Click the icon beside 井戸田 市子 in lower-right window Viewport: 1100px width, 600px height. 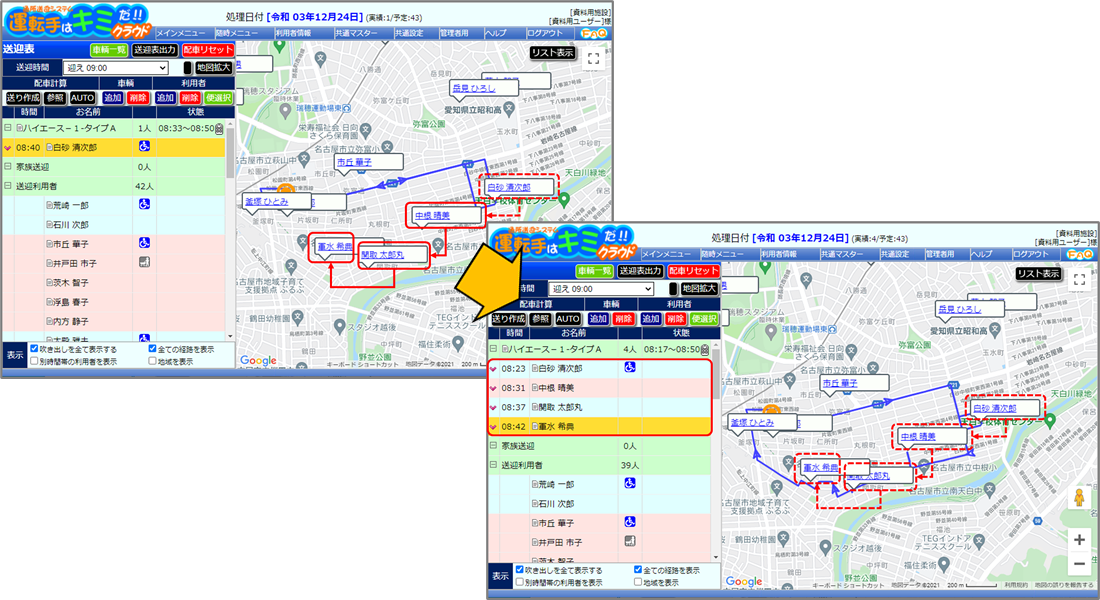(x=629, y=541)
